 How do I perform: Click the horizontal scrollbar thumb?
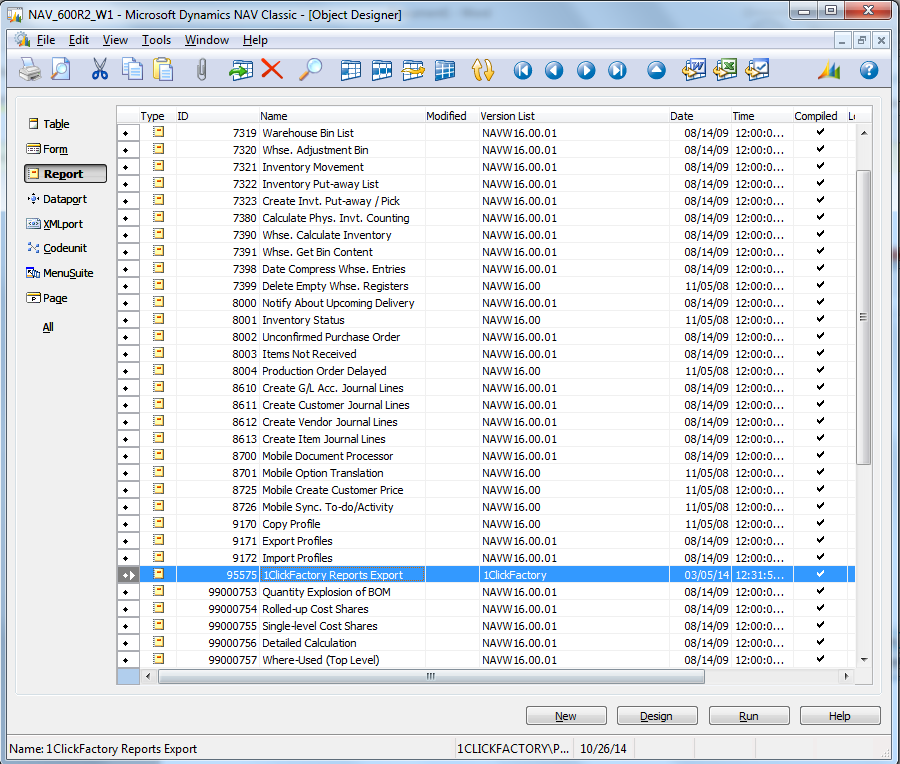430,677
